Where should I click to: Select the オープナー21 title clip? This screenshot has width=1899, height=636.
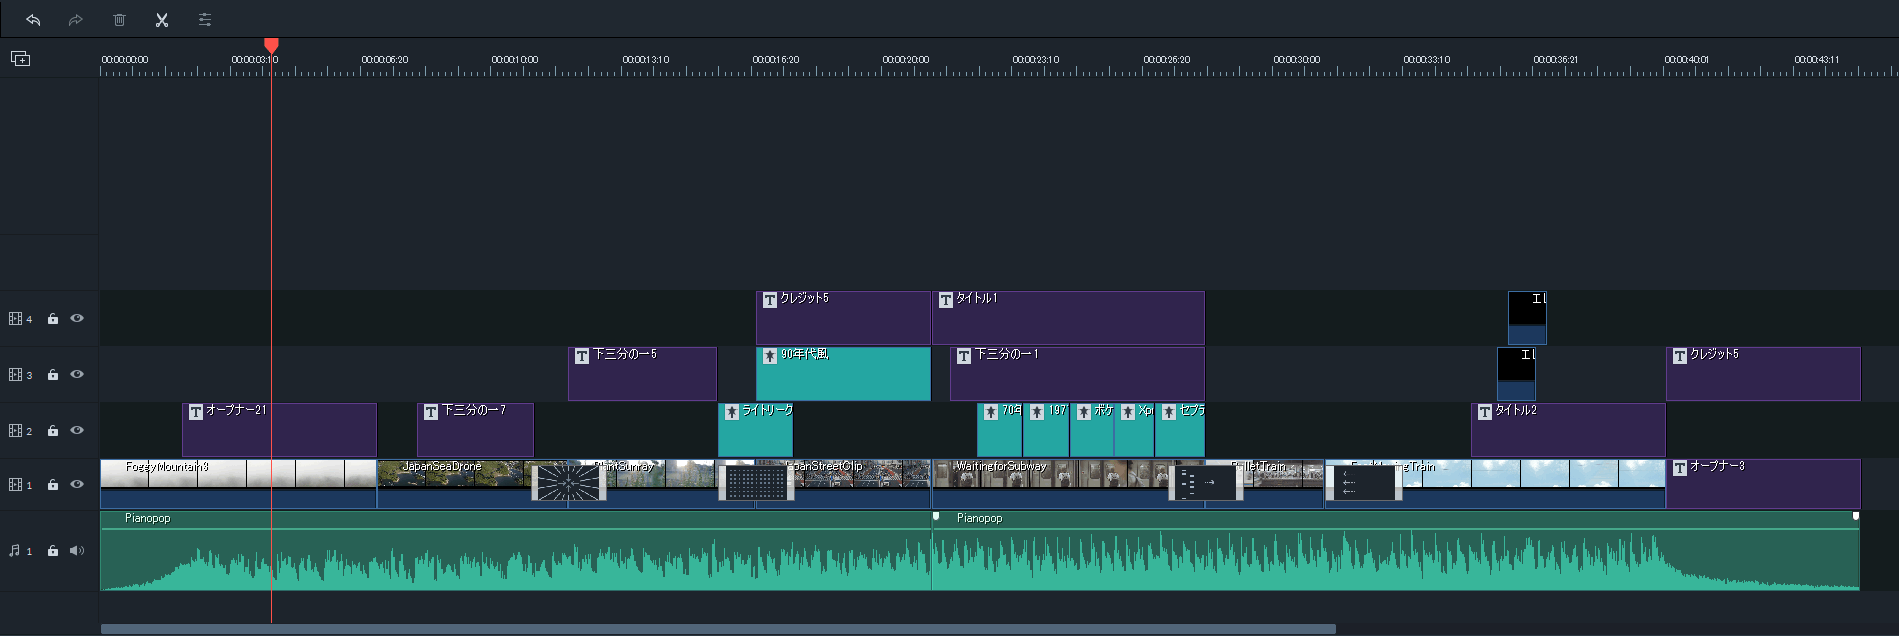(x=279, y=432)
